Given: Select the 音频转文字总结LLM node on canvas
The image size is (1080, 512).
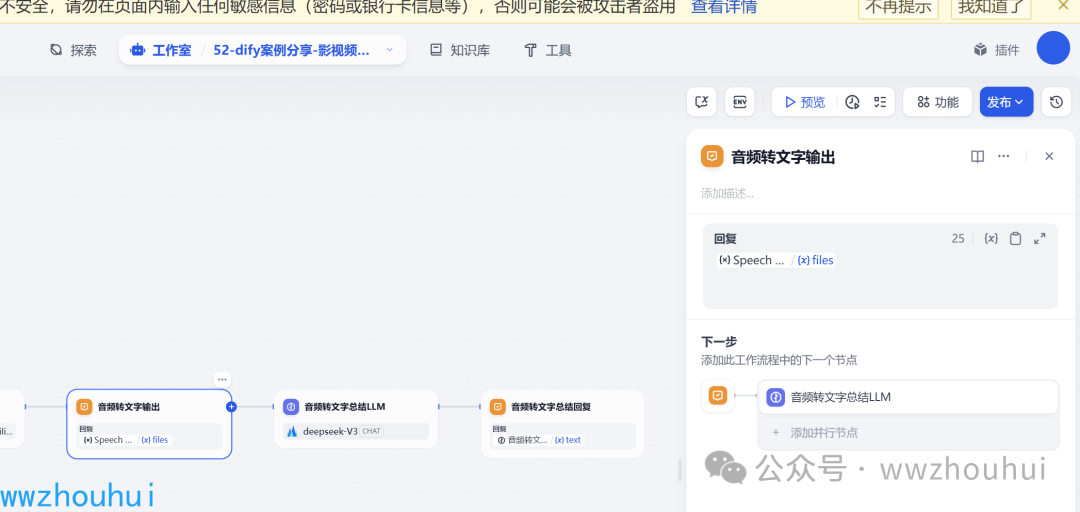Looking at the screenshot, I should tap(355, 419).
